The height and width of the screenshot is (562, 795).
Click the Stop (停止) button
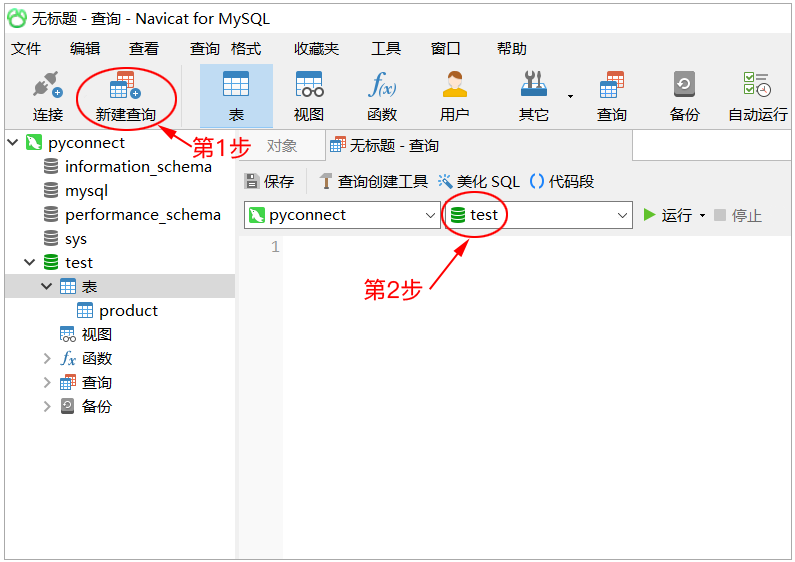tap(738, 215)
